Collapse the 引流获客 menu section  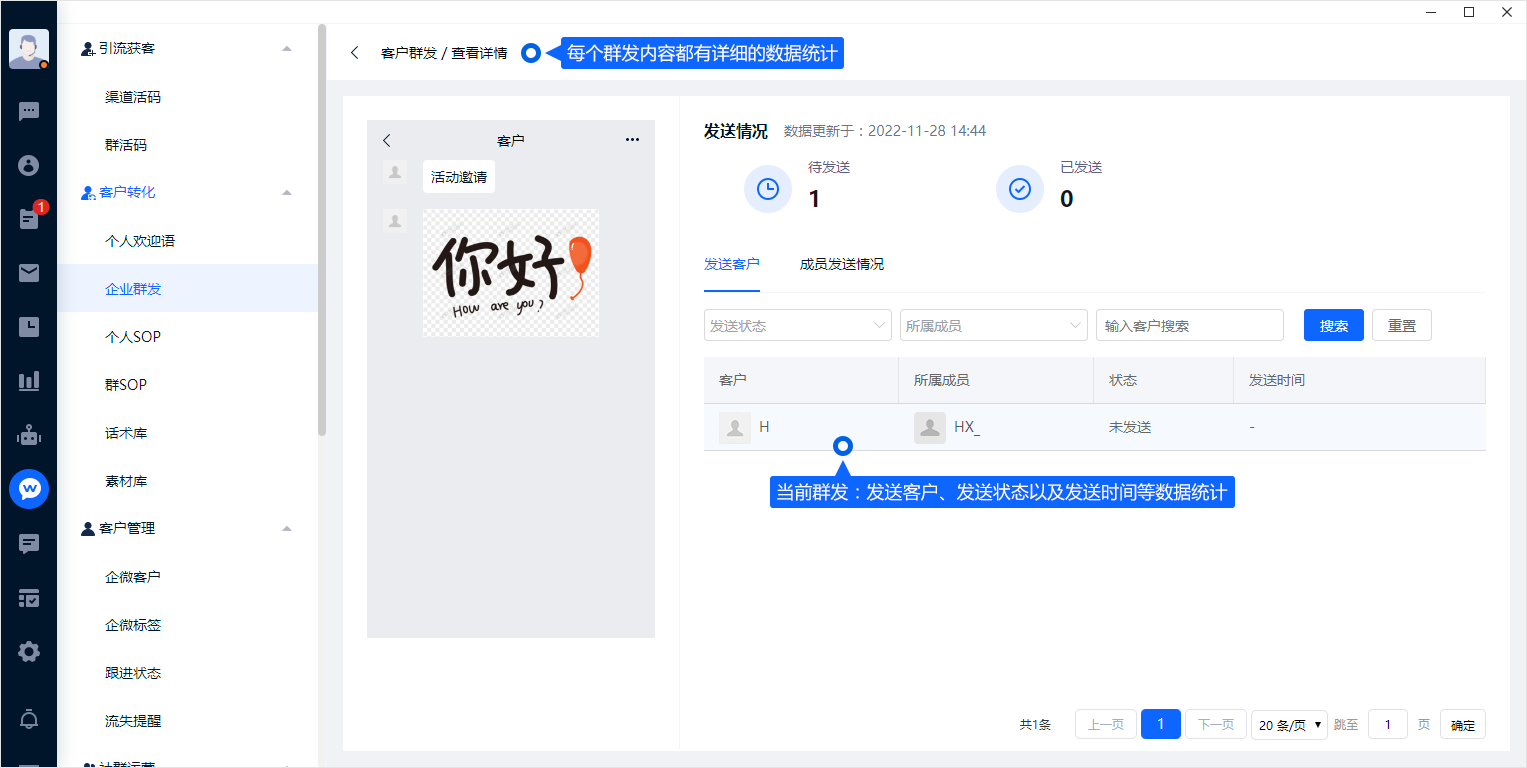point(287,48)
